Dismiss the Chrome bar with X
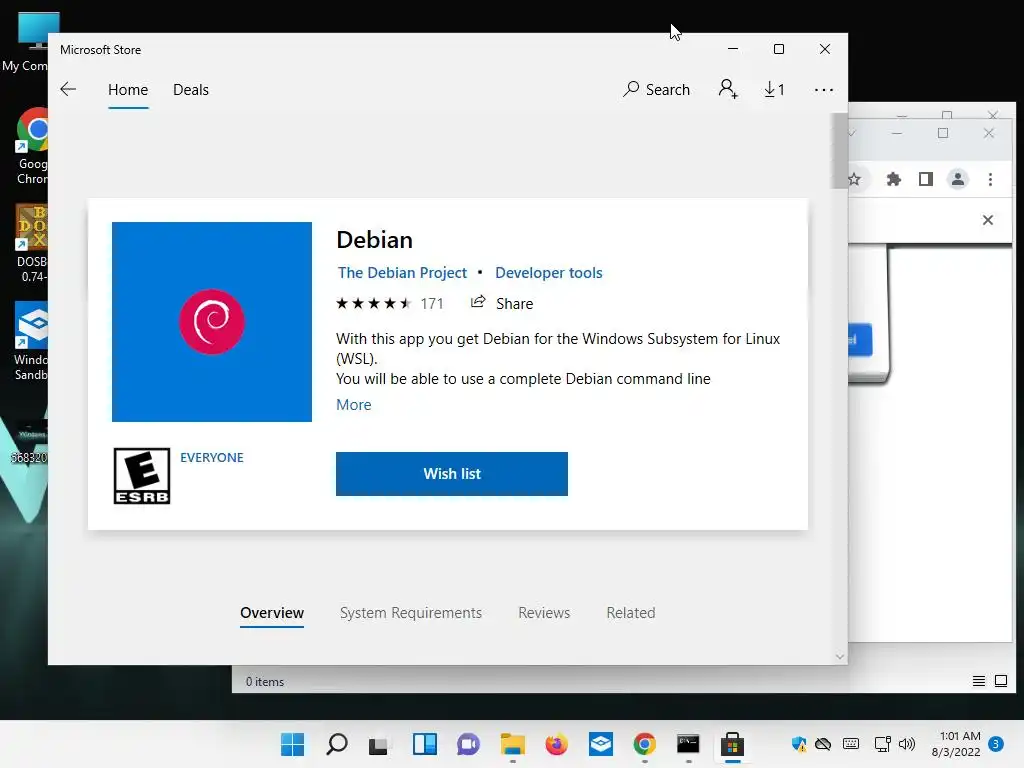The width and height of the screenshot is (1024, 768). [x=987, y=220]
